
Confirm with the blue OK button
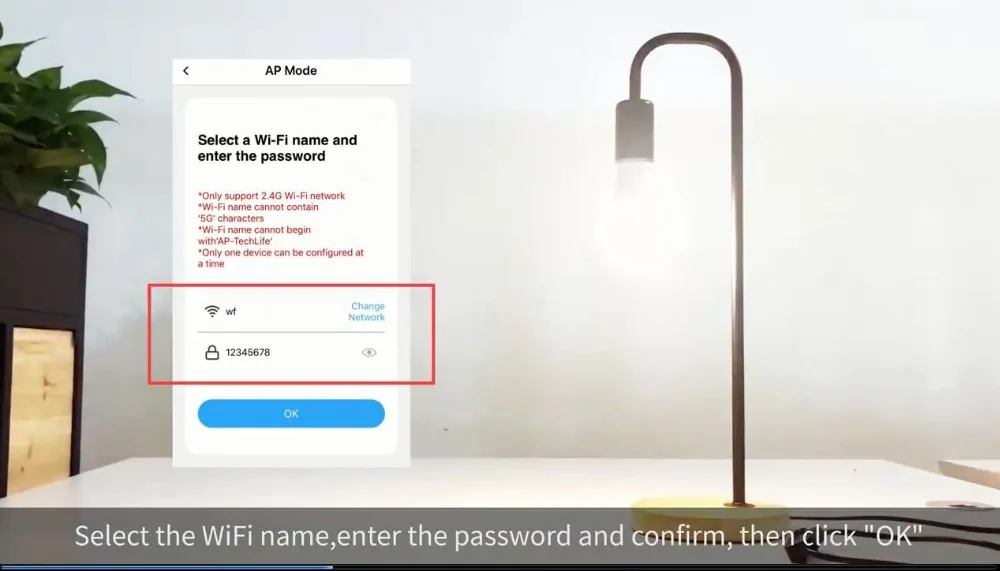291,413
